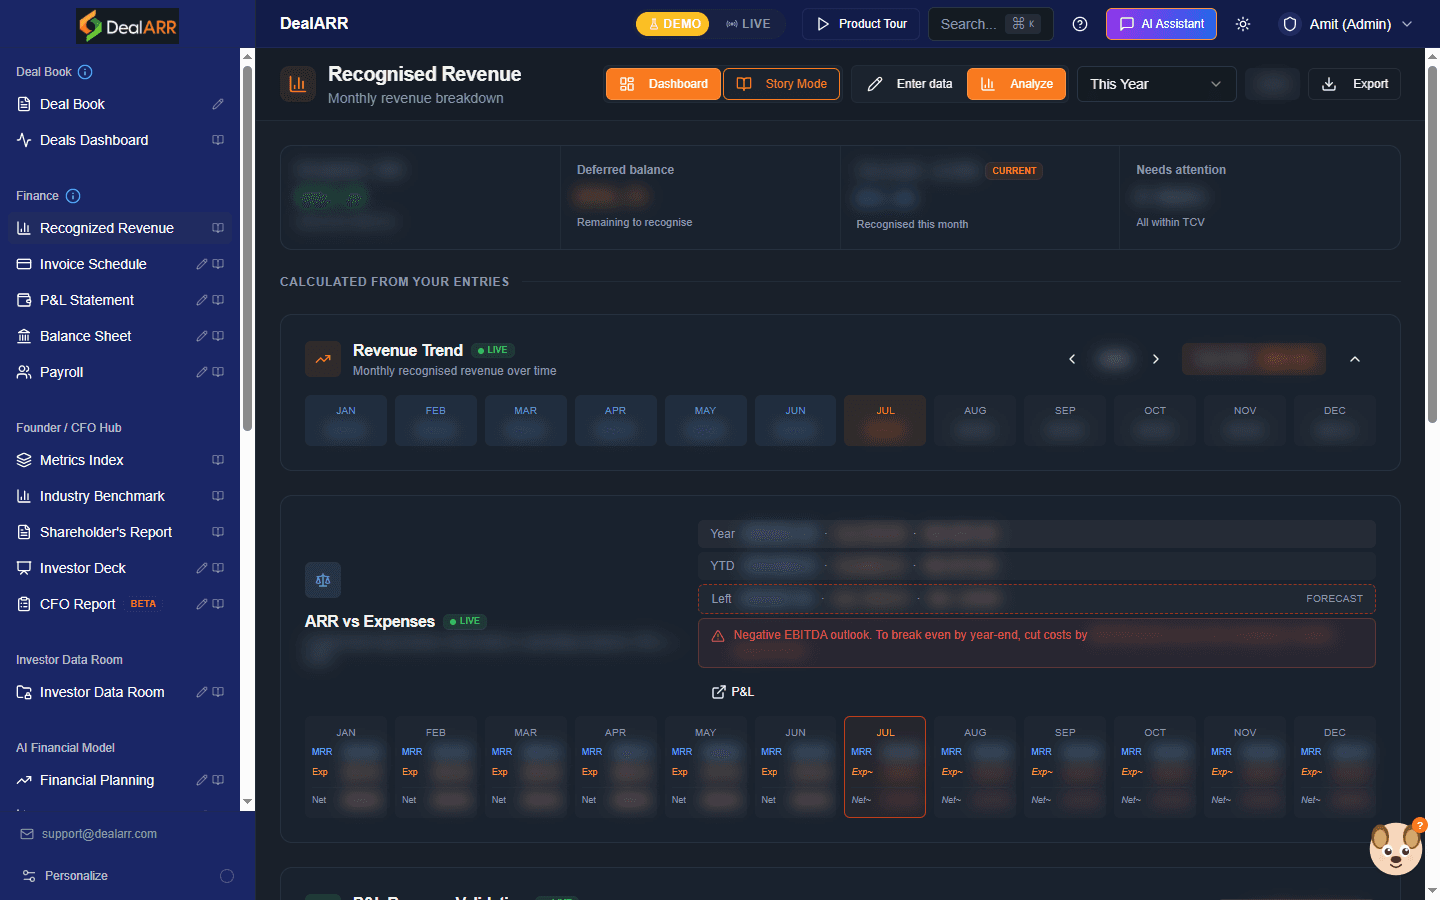
Task: Click the Invoice Schedule pencil icon
Action: pos(202,264)
